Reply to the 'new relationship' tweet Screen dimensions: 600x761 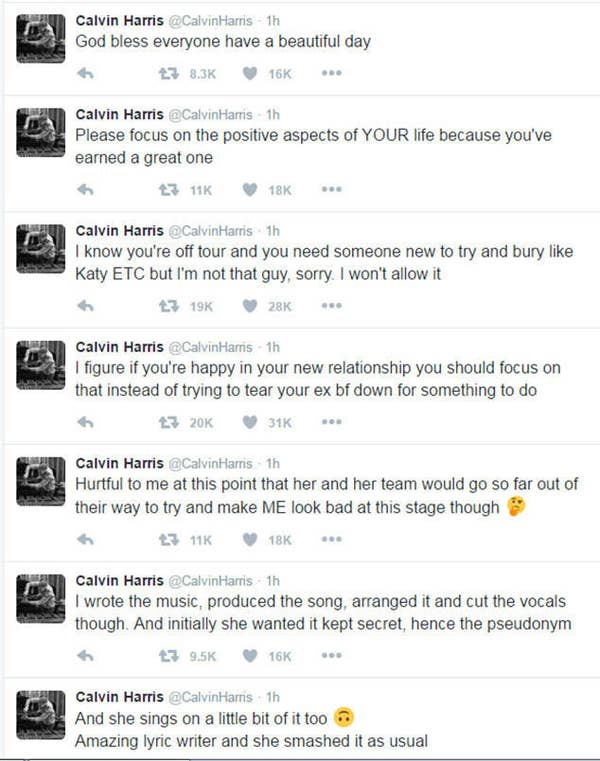tap(86, 423)
